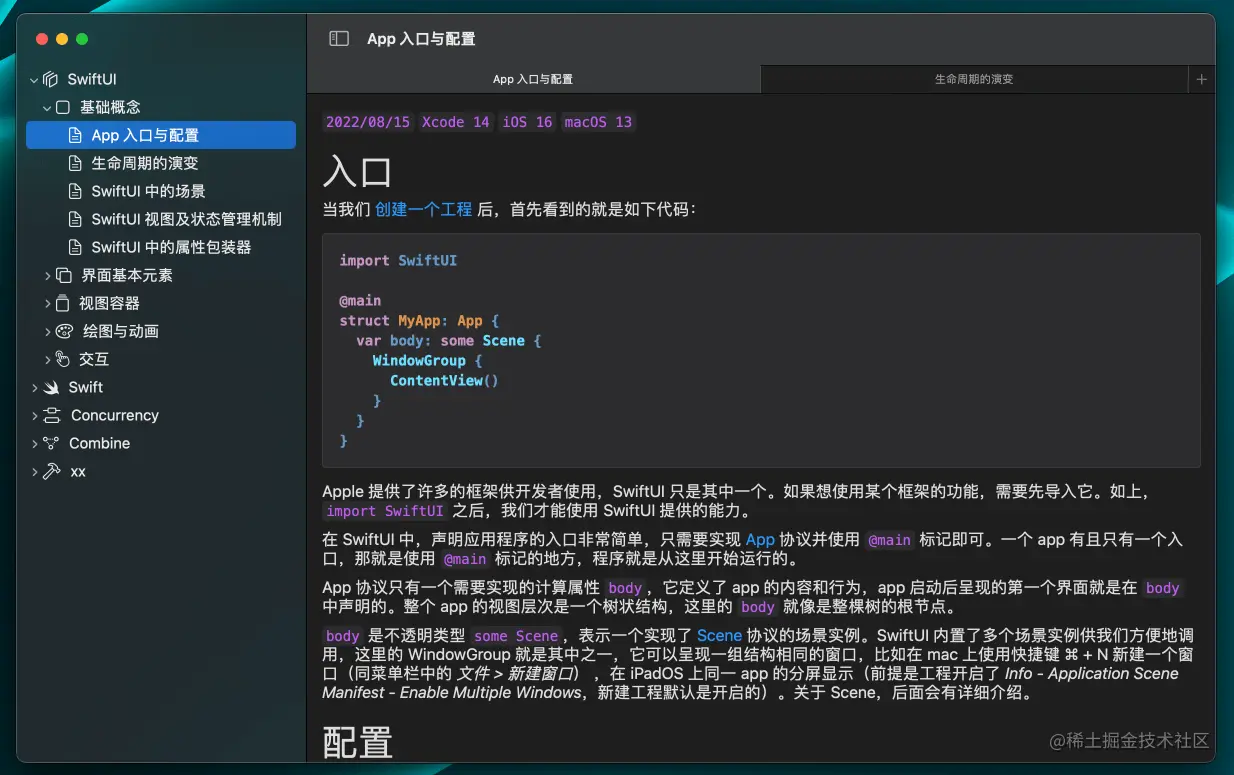Click the first @main inline code tag
The image size is (1234, 775).
pos(889,540)
